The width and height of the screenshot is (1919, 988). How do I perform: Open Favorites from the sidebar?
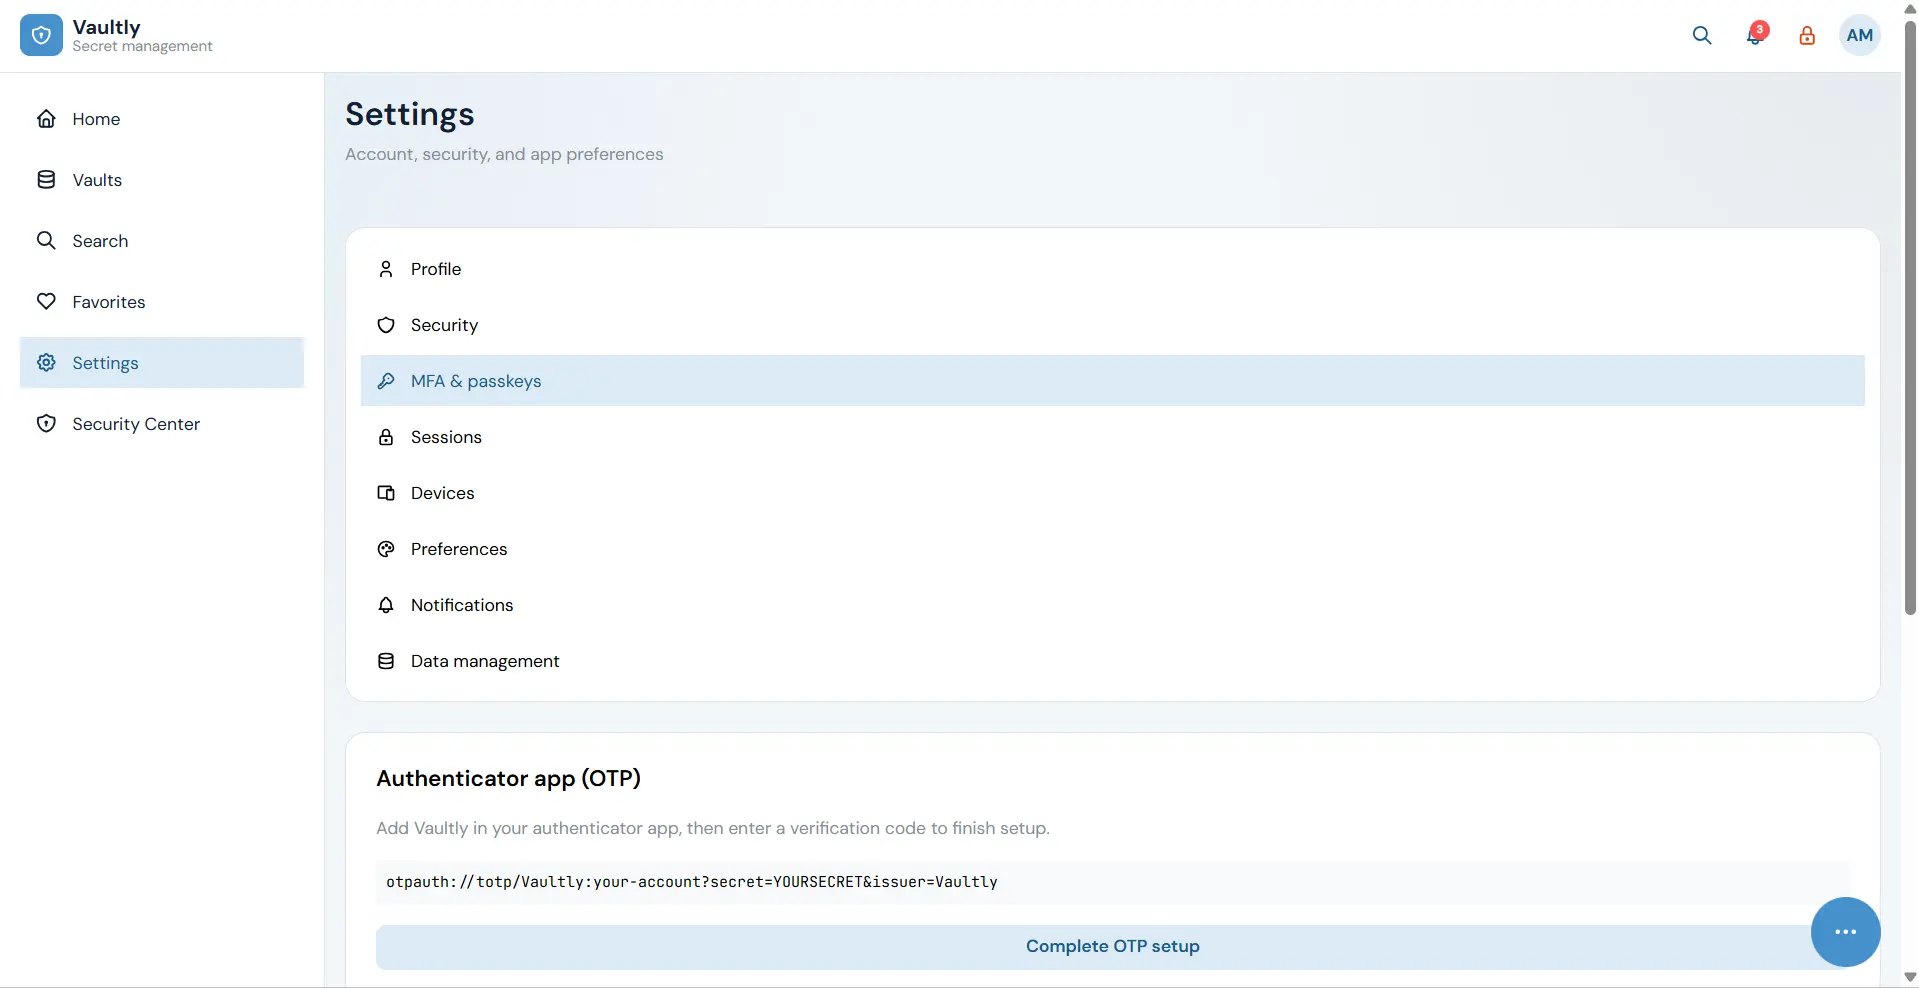coord(162,302)
